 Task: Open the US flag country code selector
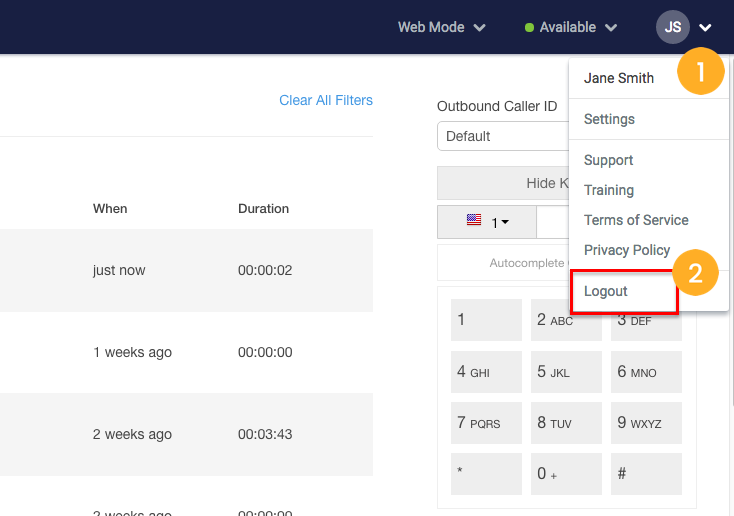point(487,222)
